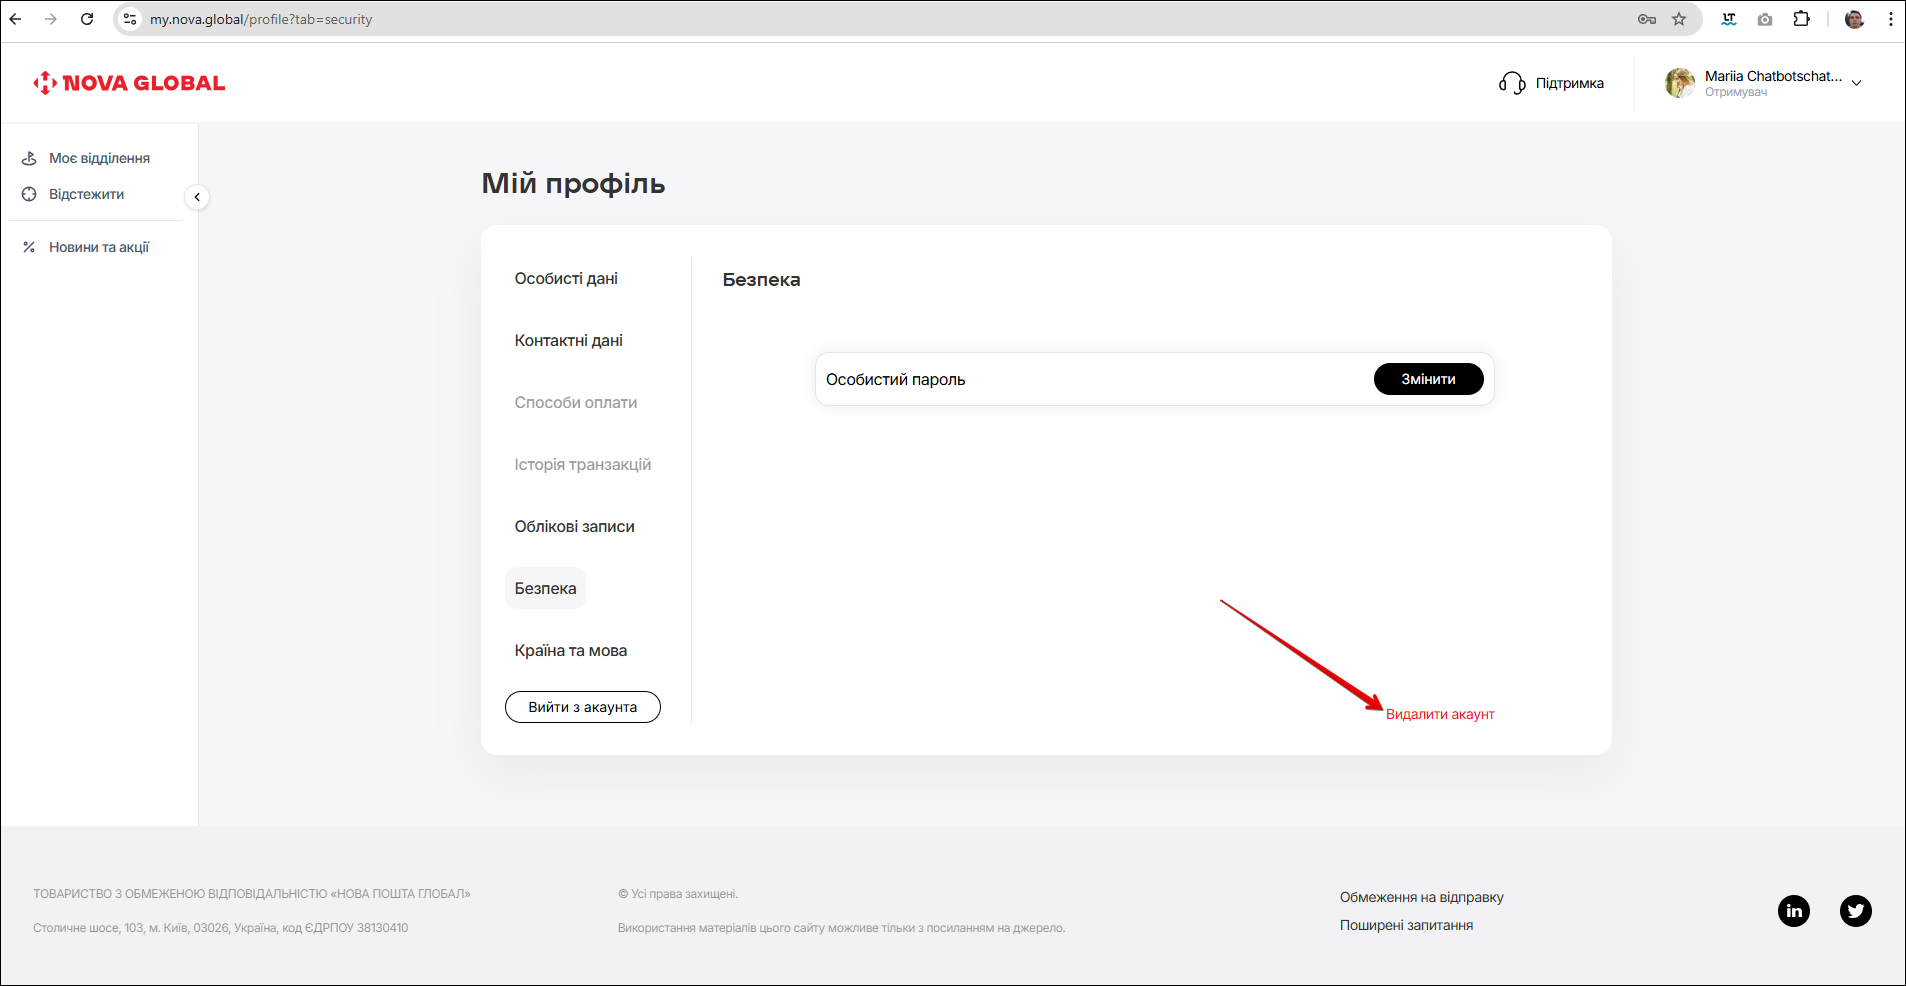Click the password key icon in address bar

pyautogui.click(x=1646, y=19)
